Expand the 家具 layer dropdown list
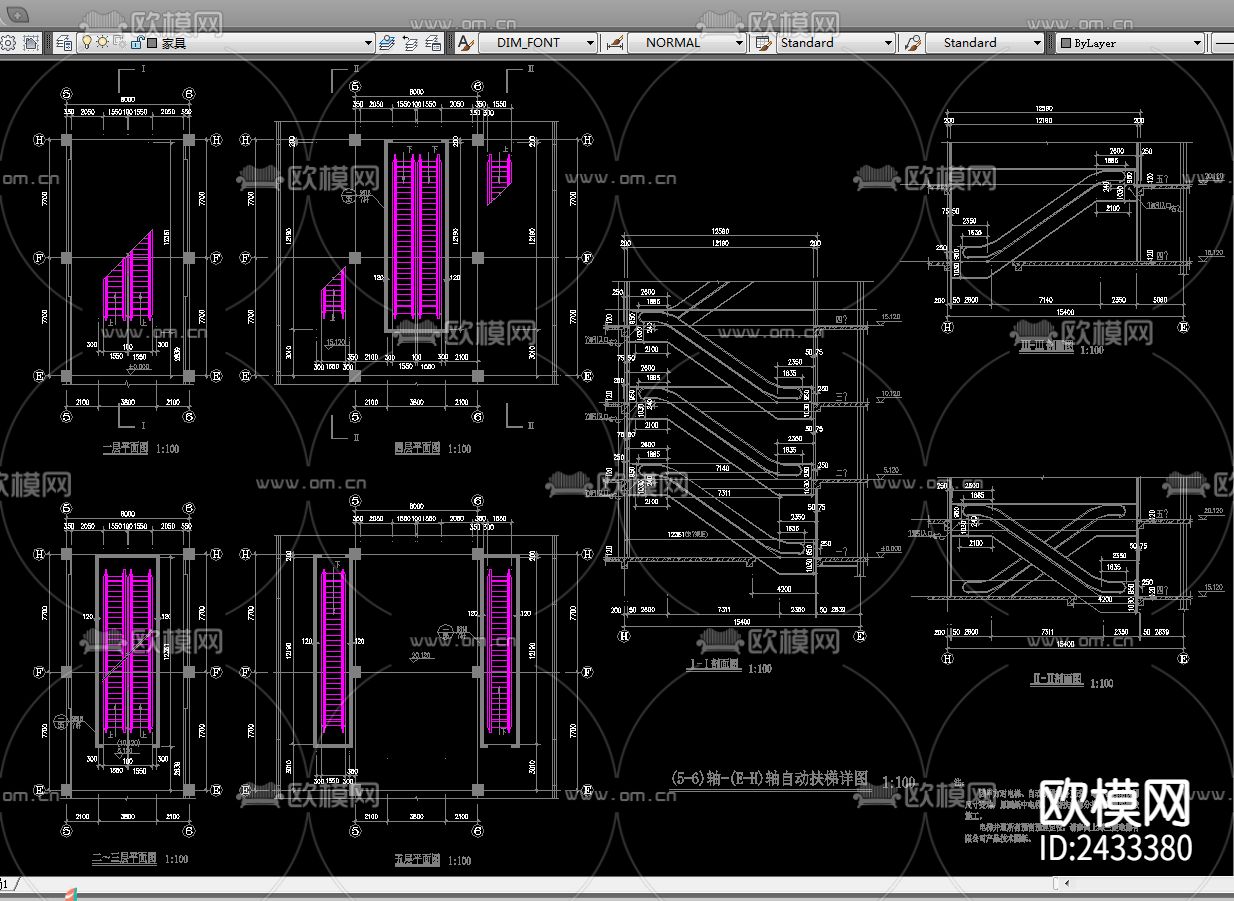 coord(367,43)
